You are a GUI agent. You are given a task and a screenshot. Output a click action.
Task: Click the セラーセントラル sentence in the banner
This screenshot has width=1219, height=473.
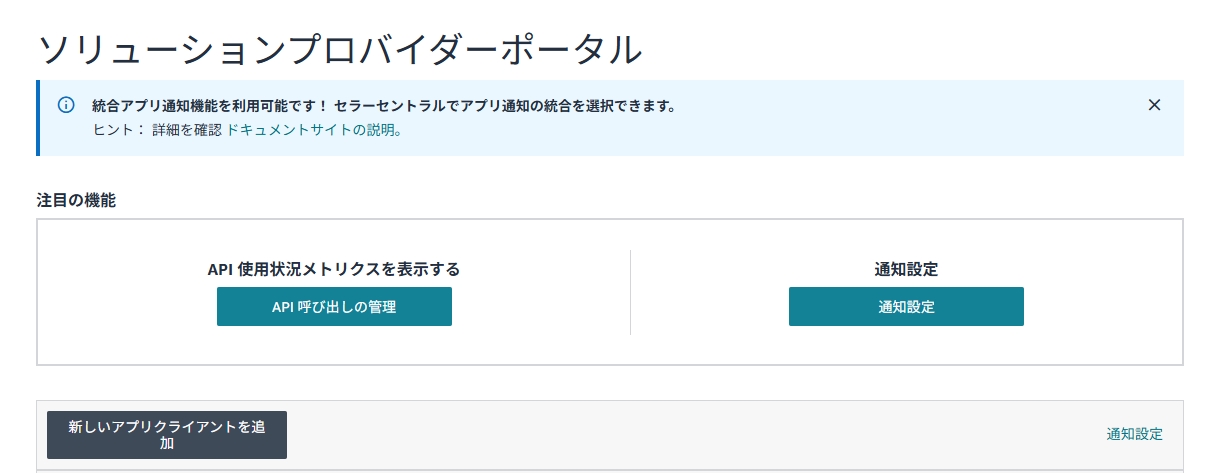coord(505,105)
